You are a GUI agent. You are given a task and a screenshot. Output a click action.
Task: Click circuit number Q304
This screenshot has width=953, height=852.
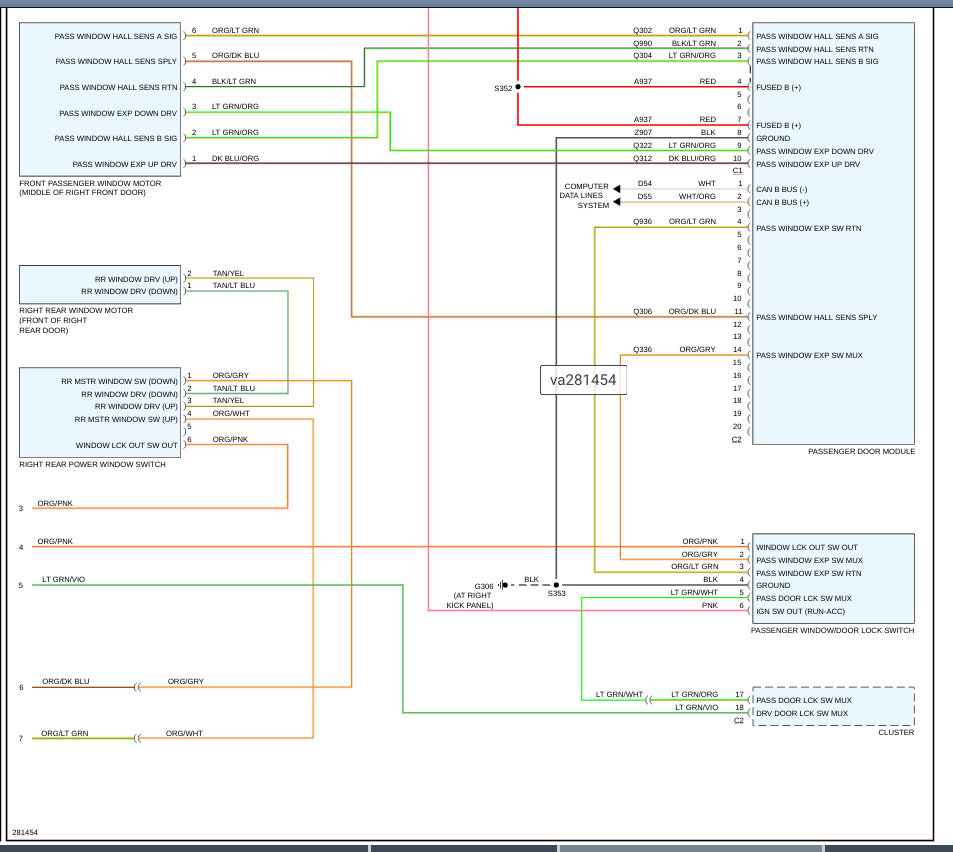click(x=642, y=55)
